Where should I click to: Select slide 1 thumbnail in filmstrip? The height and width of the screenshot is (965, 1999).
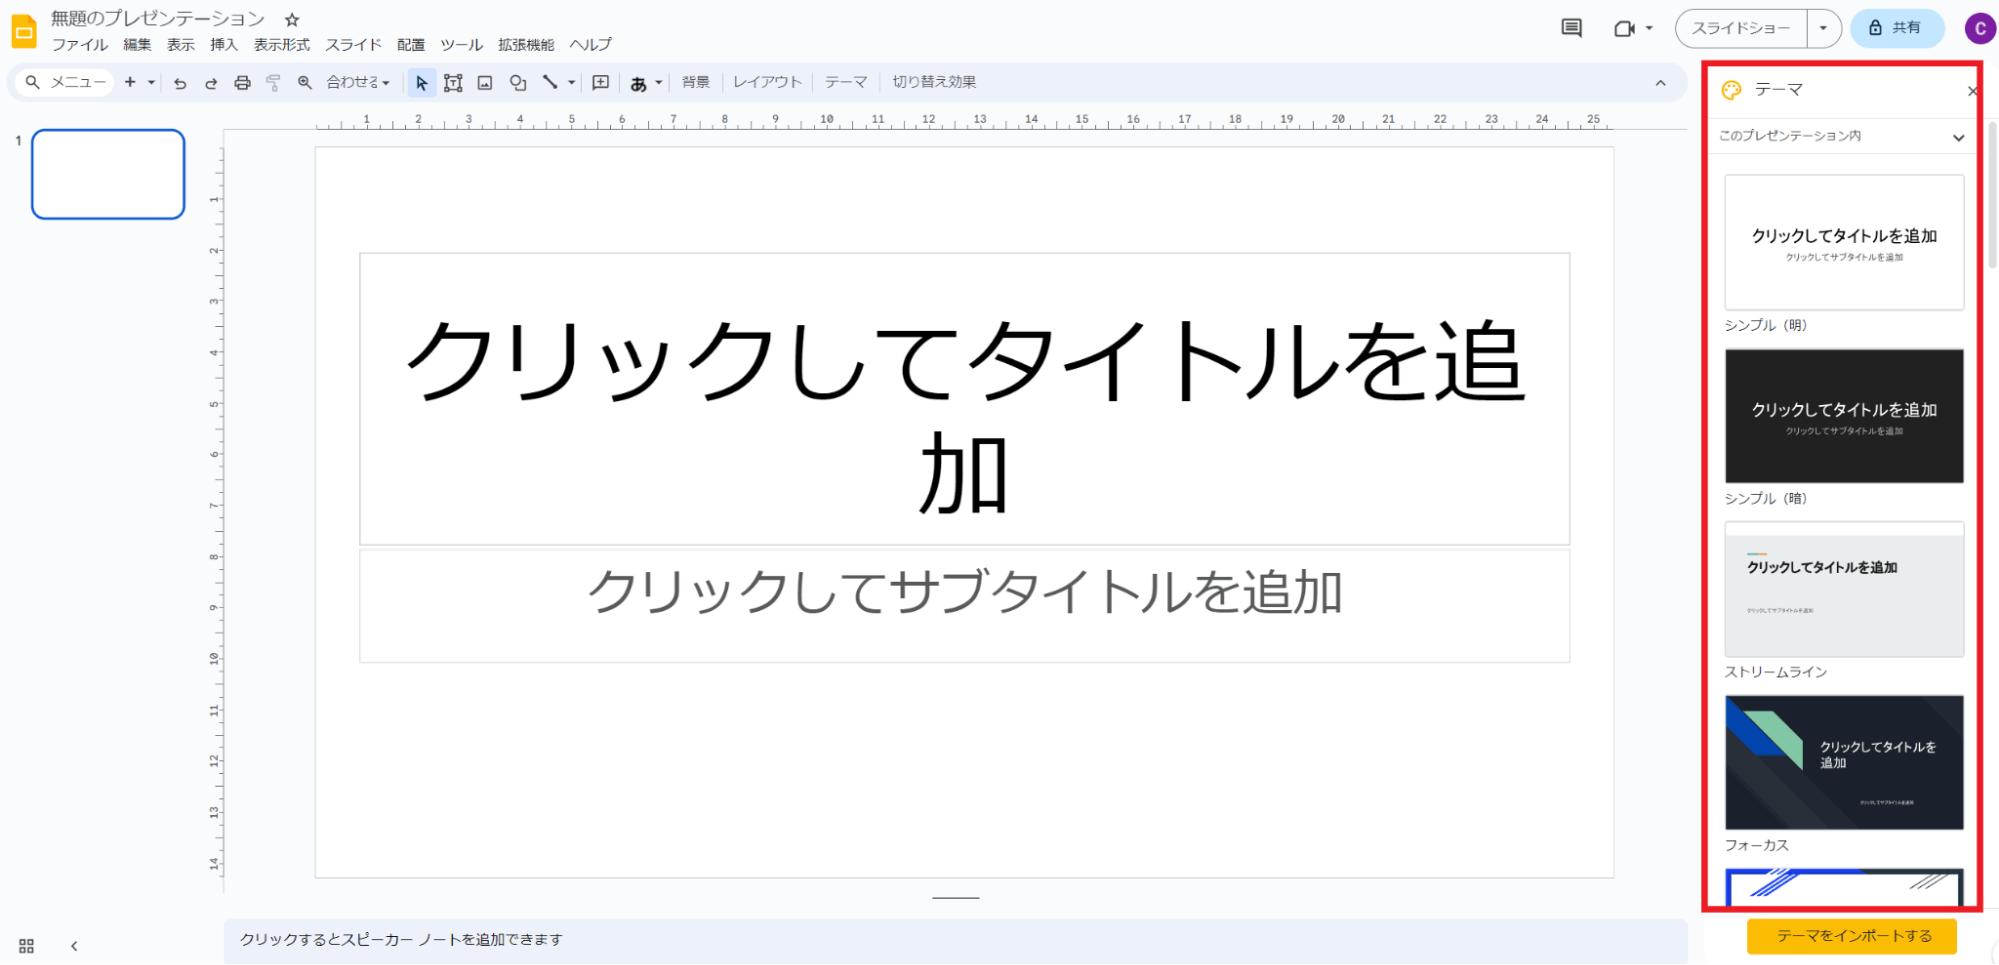(x=108, y=174)
